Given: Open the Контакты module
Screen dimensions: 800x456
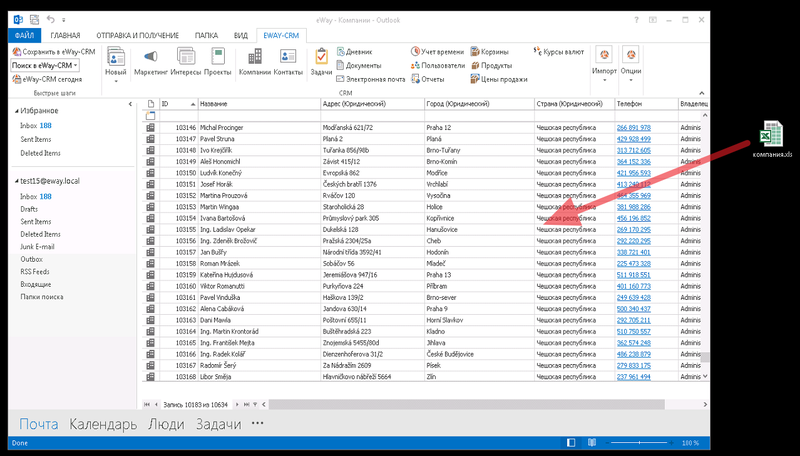Looking at the screenshot, I should click(x=288, y=62).
